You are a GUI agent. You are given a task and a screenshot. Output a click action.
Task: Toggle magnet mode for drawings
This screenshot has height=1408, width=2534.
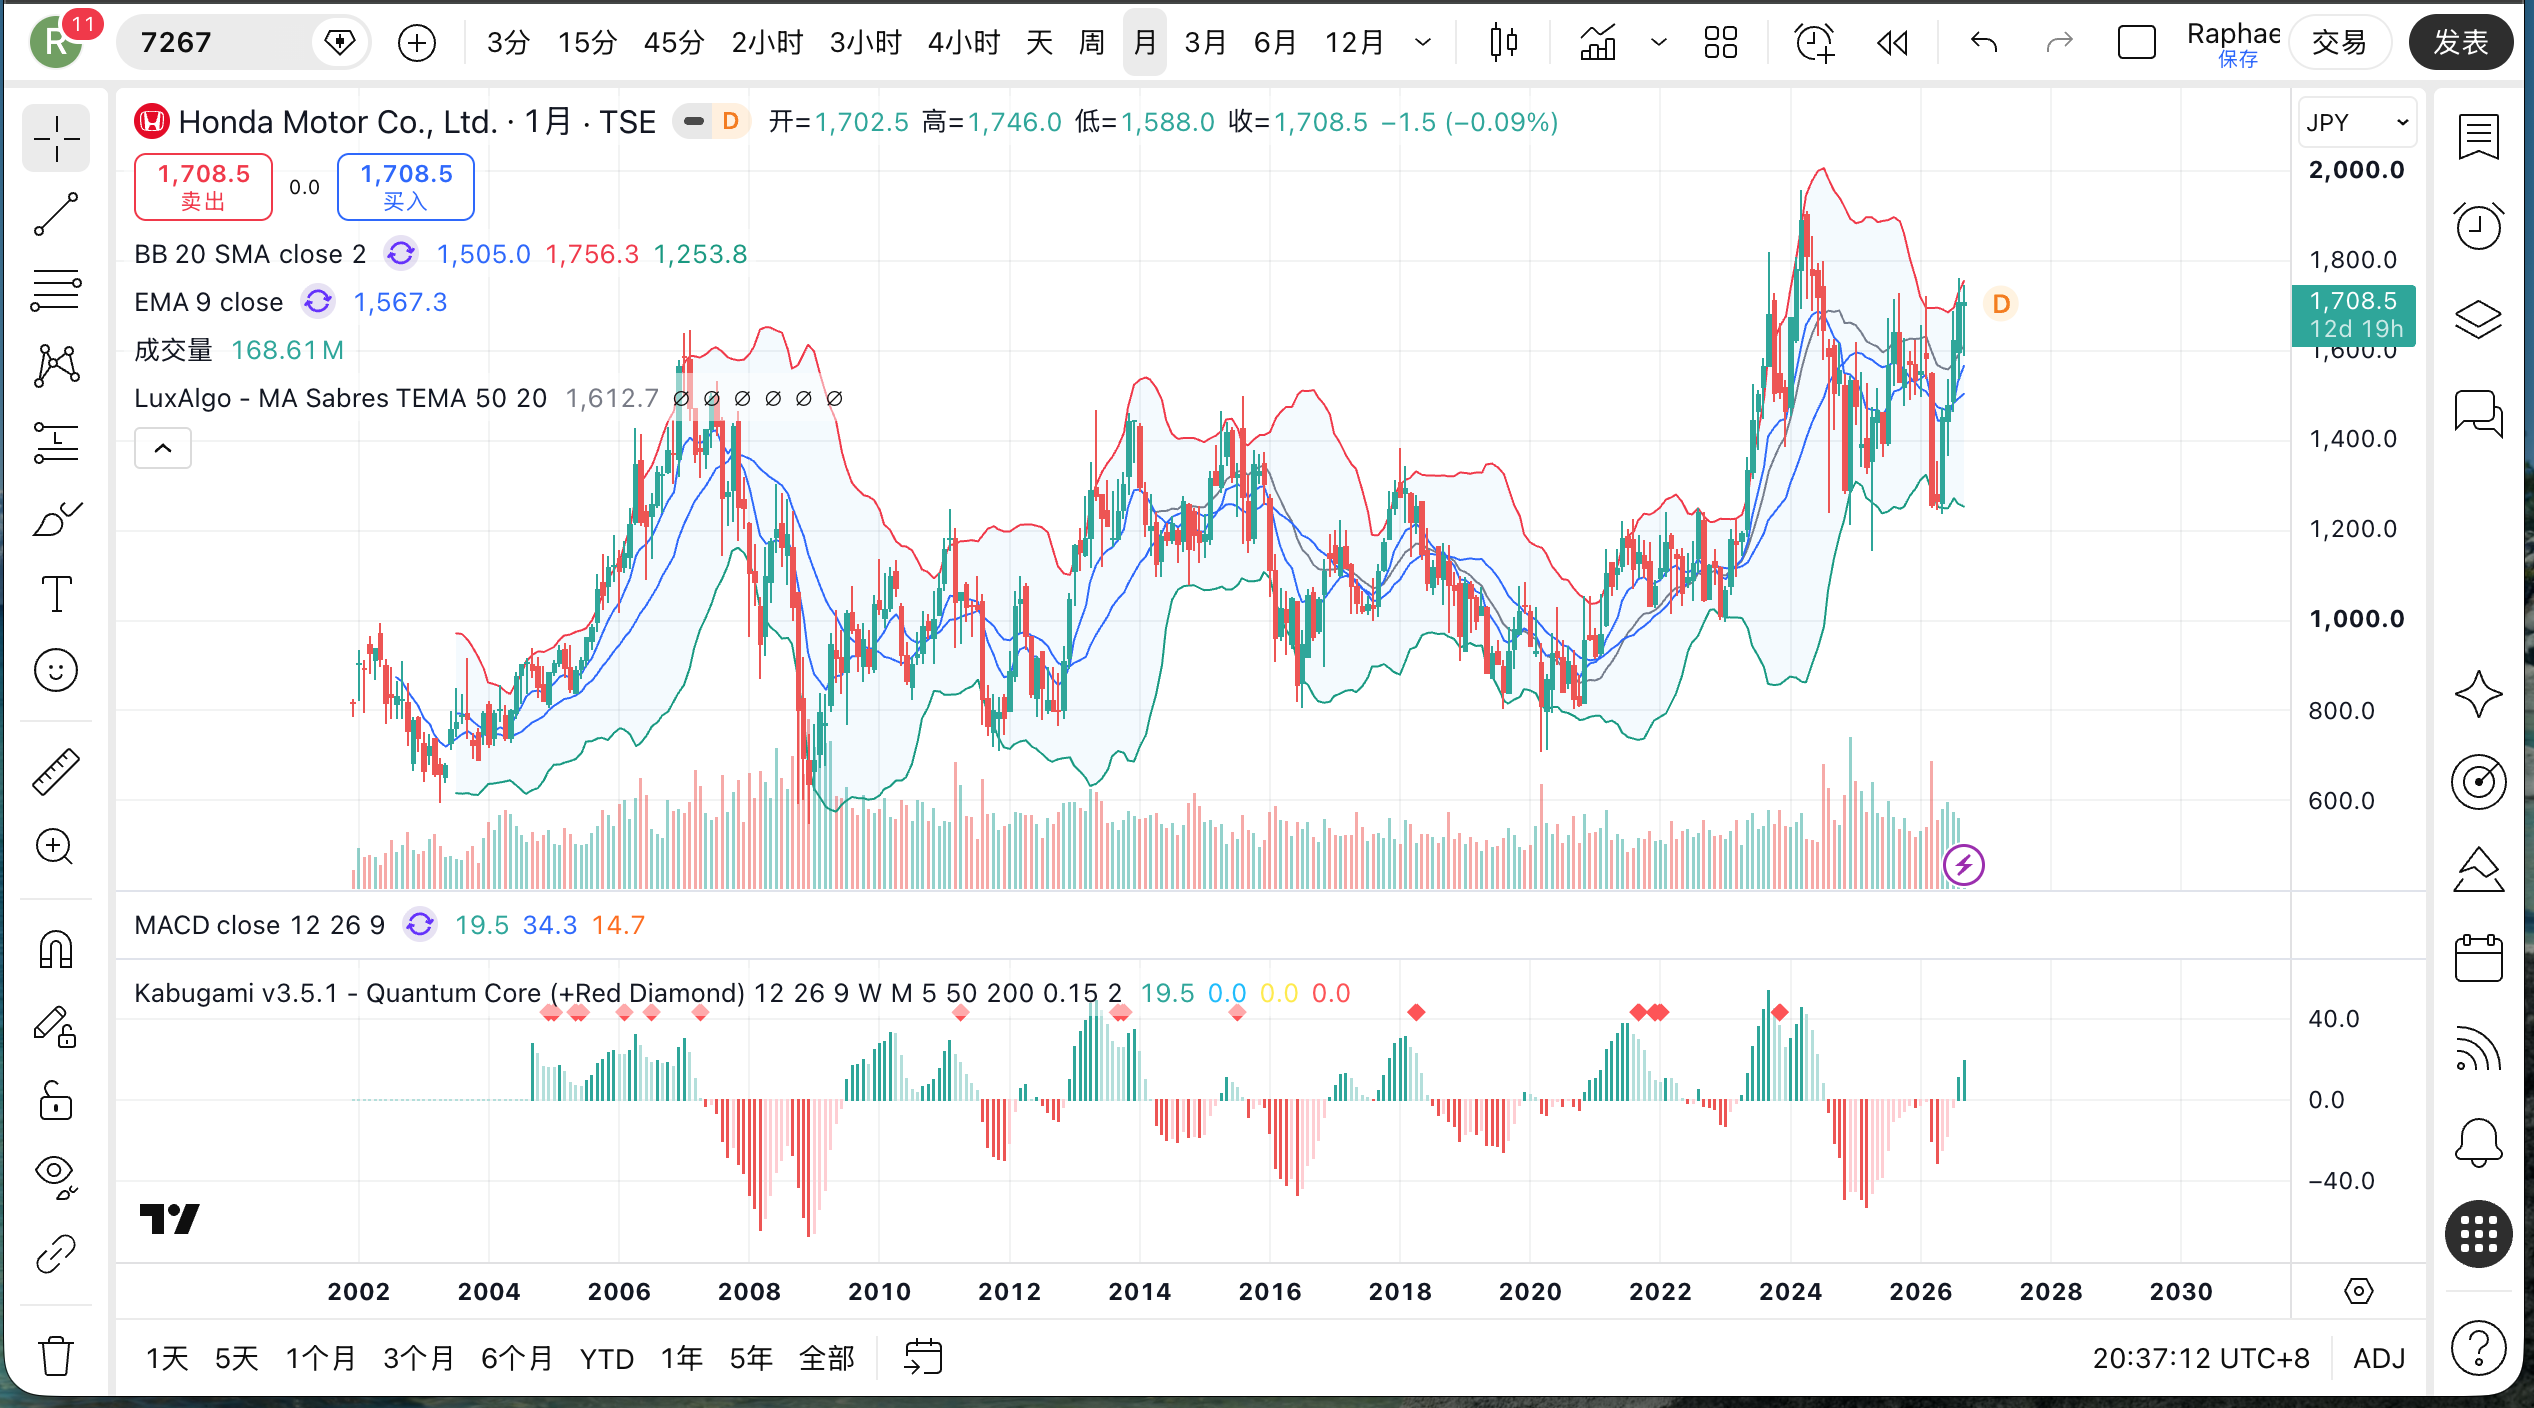coord(56,948)
